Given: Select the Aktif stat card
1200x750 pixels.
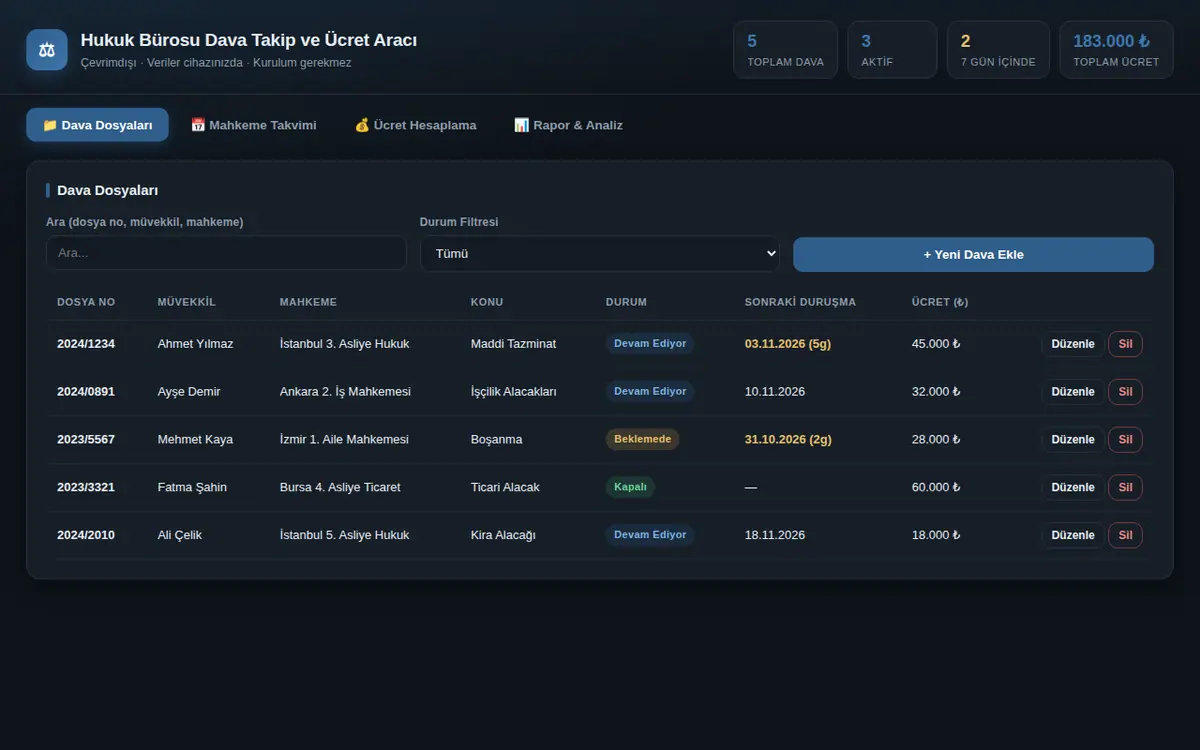Looking at the screenshot, I should point(892,50).
